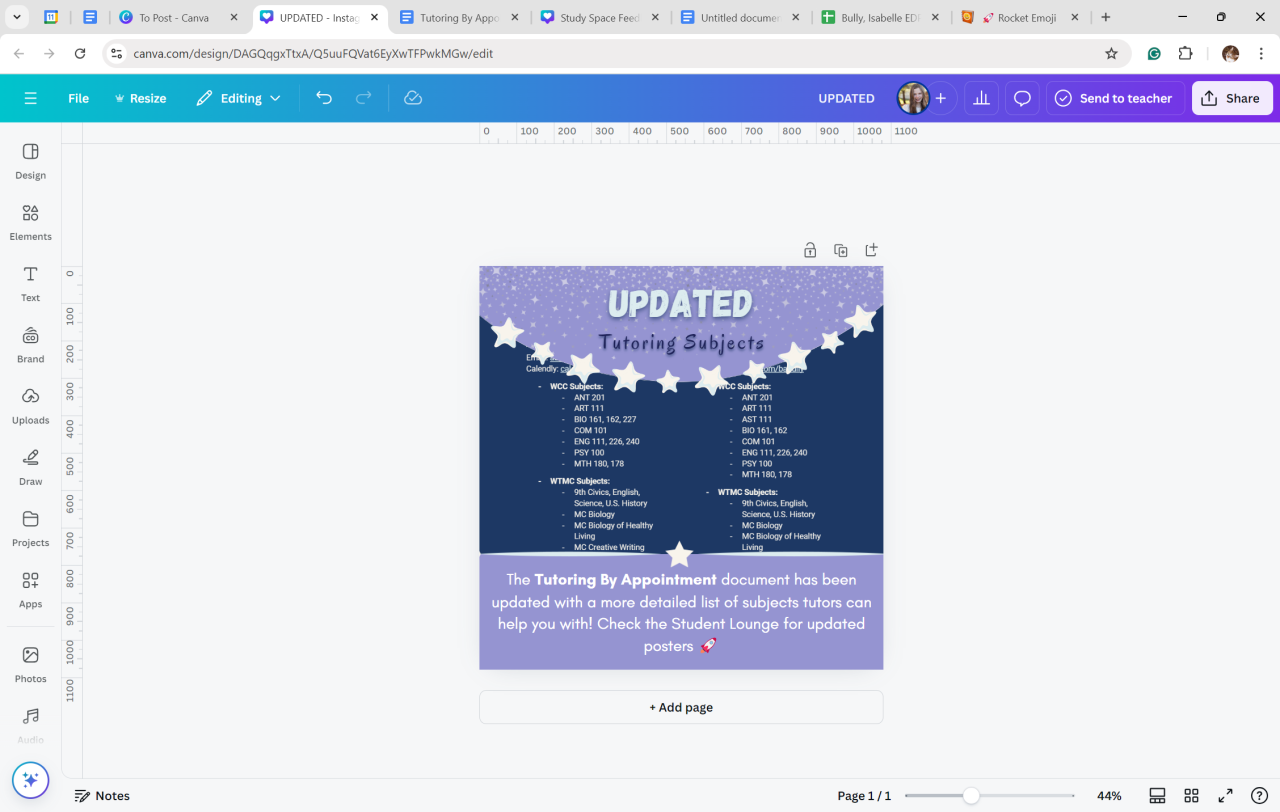Open the help question mark

(1259, 796)
